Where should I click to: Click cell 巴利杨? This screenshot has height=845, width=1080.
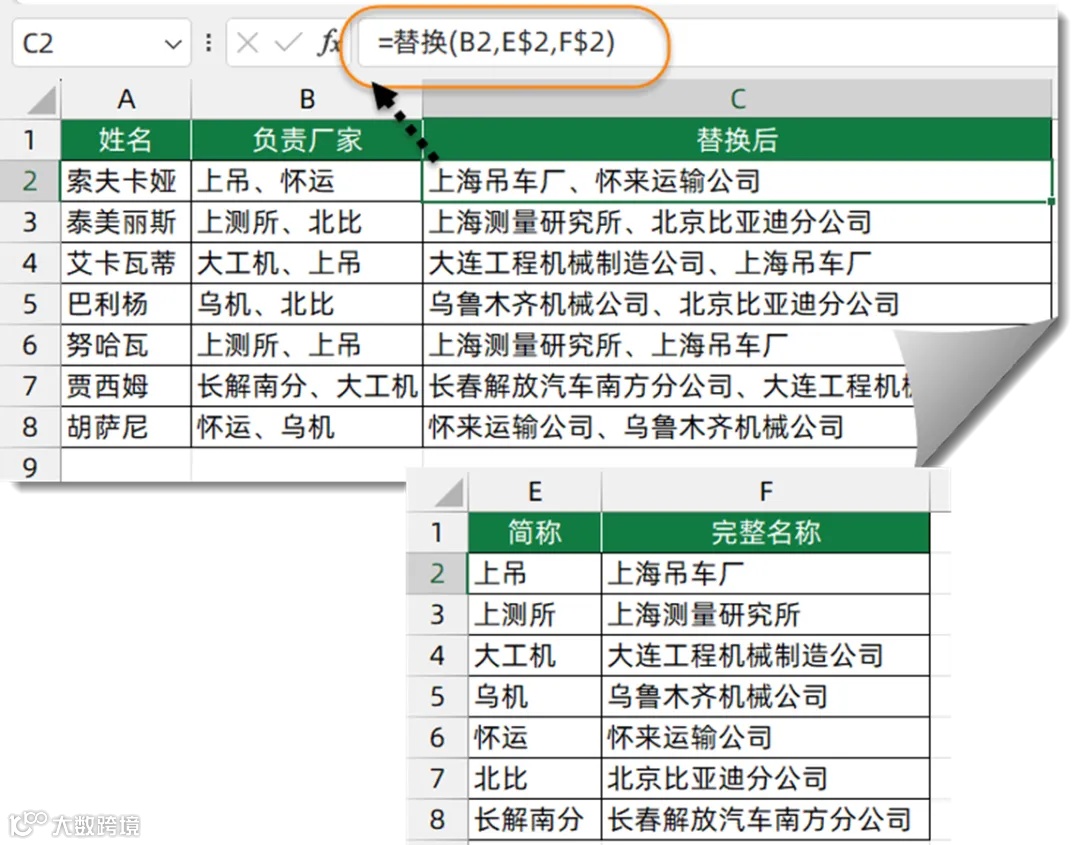[x=126, y=304]
